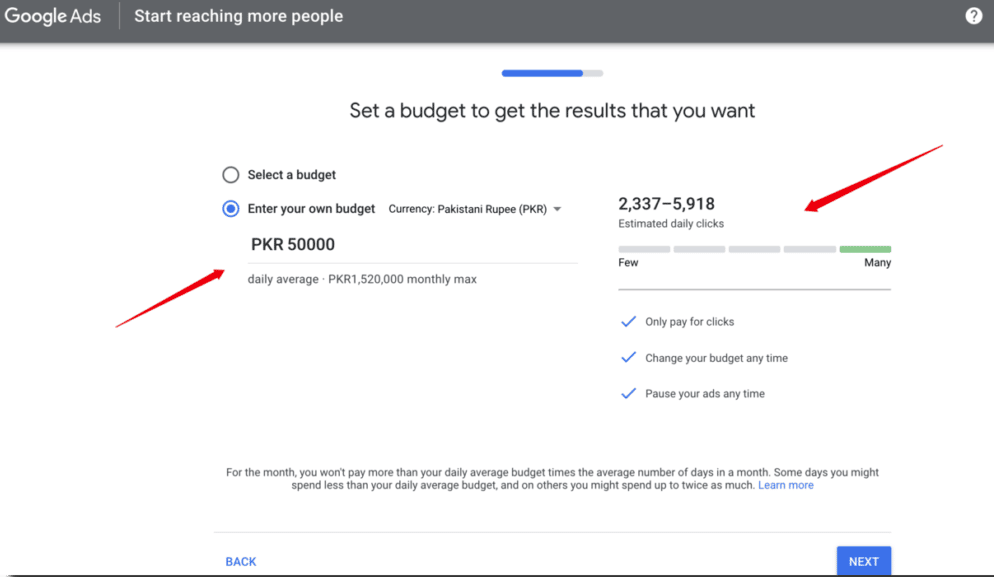Click the green 'Many' clicks estimate bar

pyautogui.click(x=865, y=249)
